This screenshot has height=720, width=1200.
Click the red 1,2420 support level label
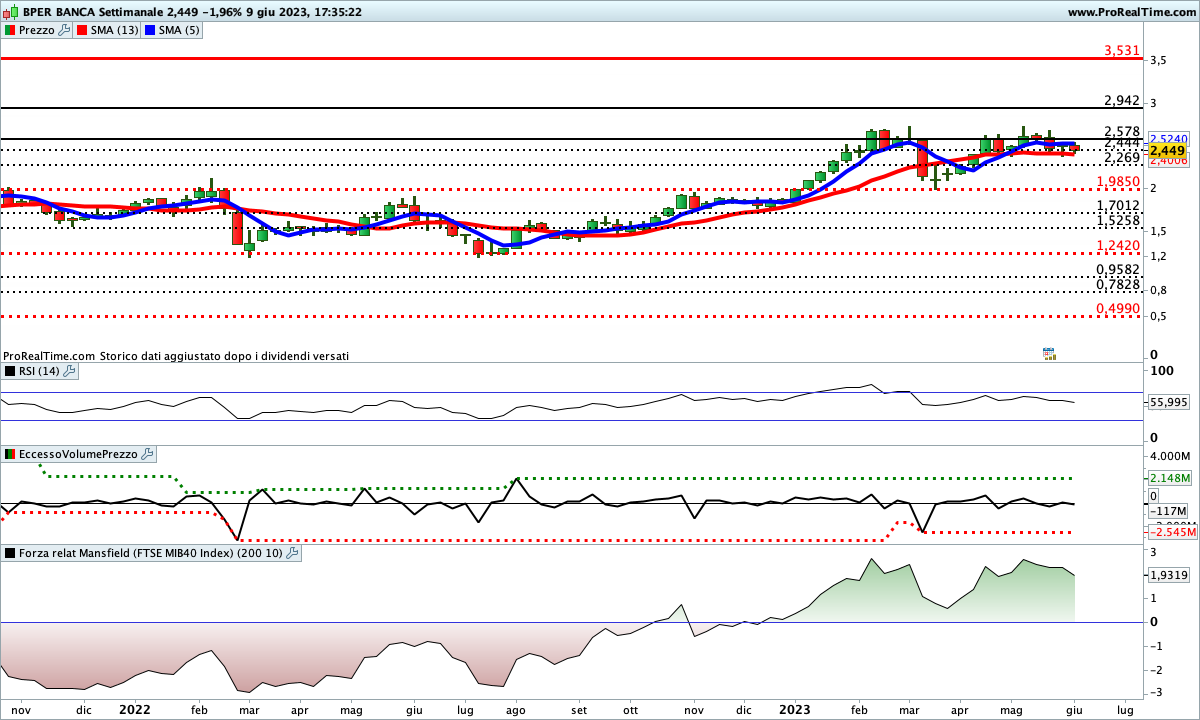point(1118,245)
